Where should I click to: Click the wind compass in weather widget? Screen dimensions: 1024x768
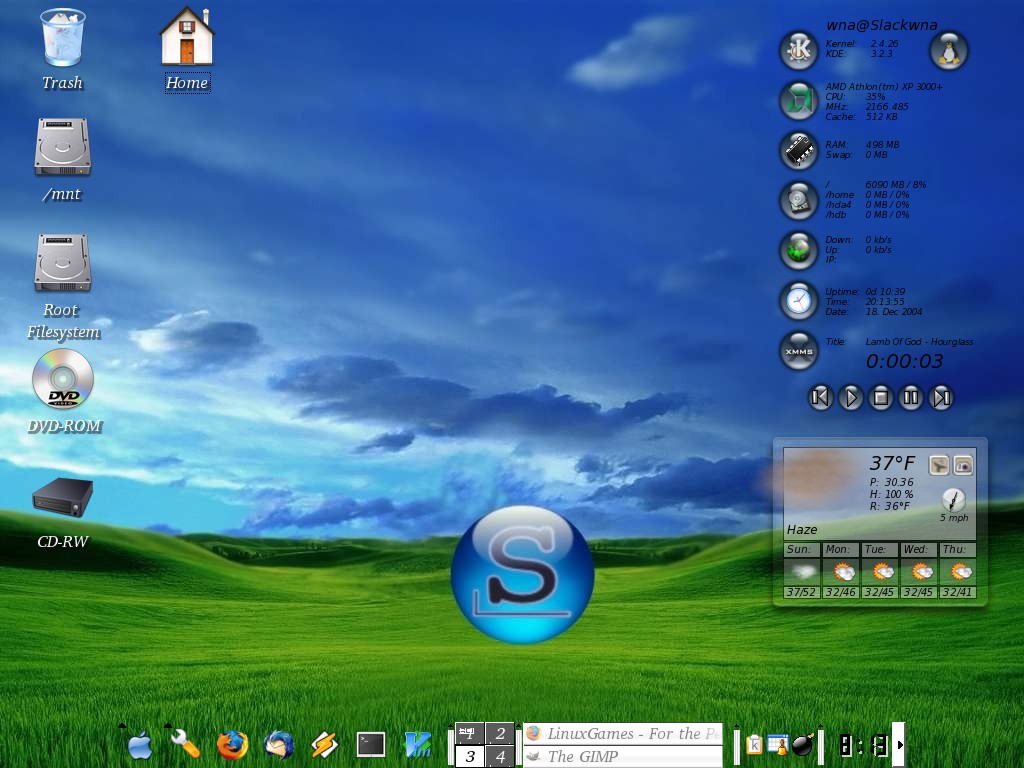point(953,500)
